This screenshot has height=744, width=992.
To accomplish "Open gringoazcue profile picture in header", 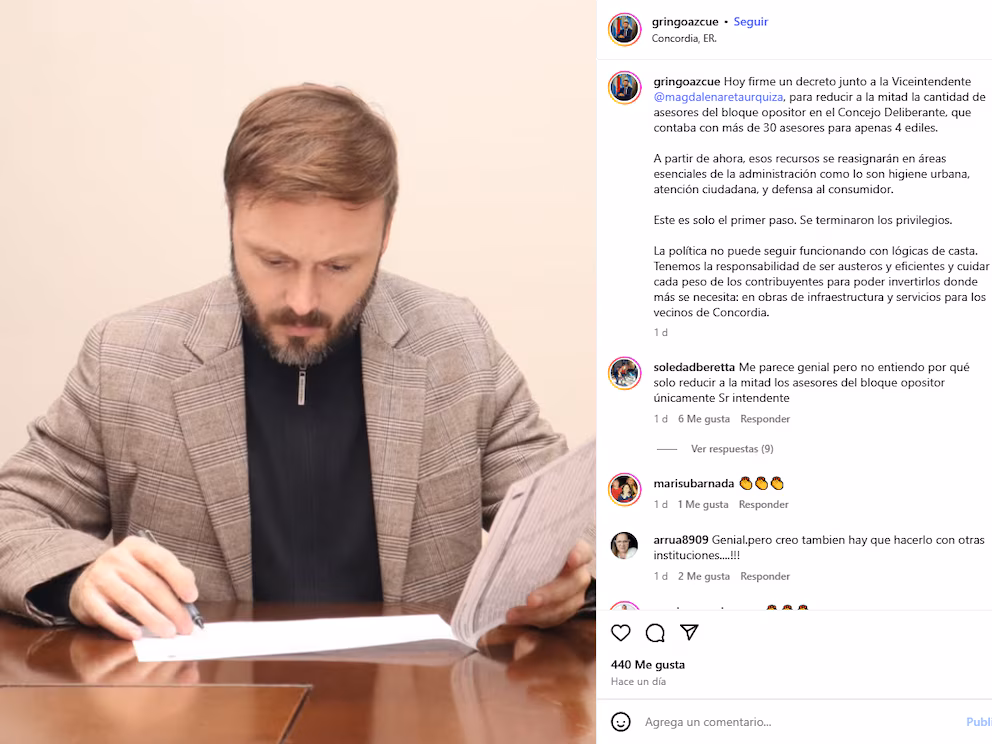I will coord(624,29).
